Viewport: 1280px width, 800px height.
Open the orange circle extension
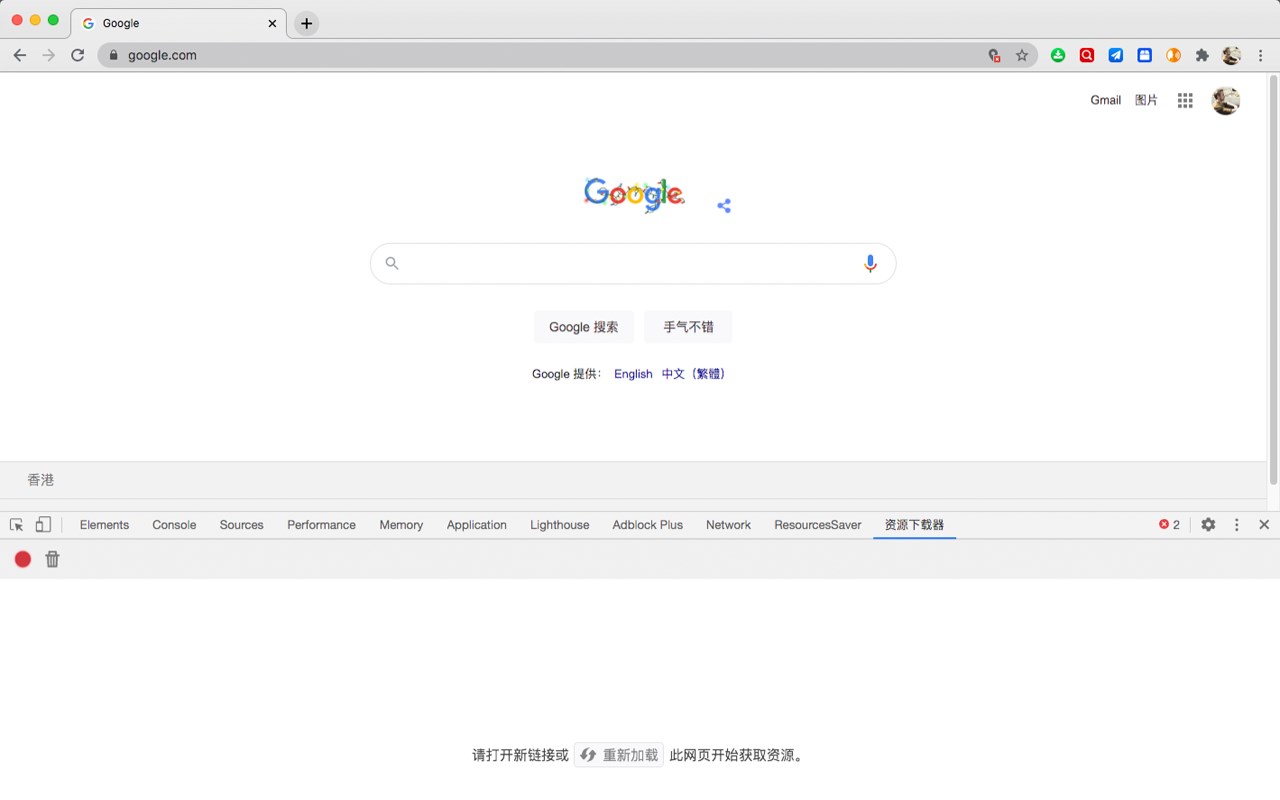[1174, 56]
